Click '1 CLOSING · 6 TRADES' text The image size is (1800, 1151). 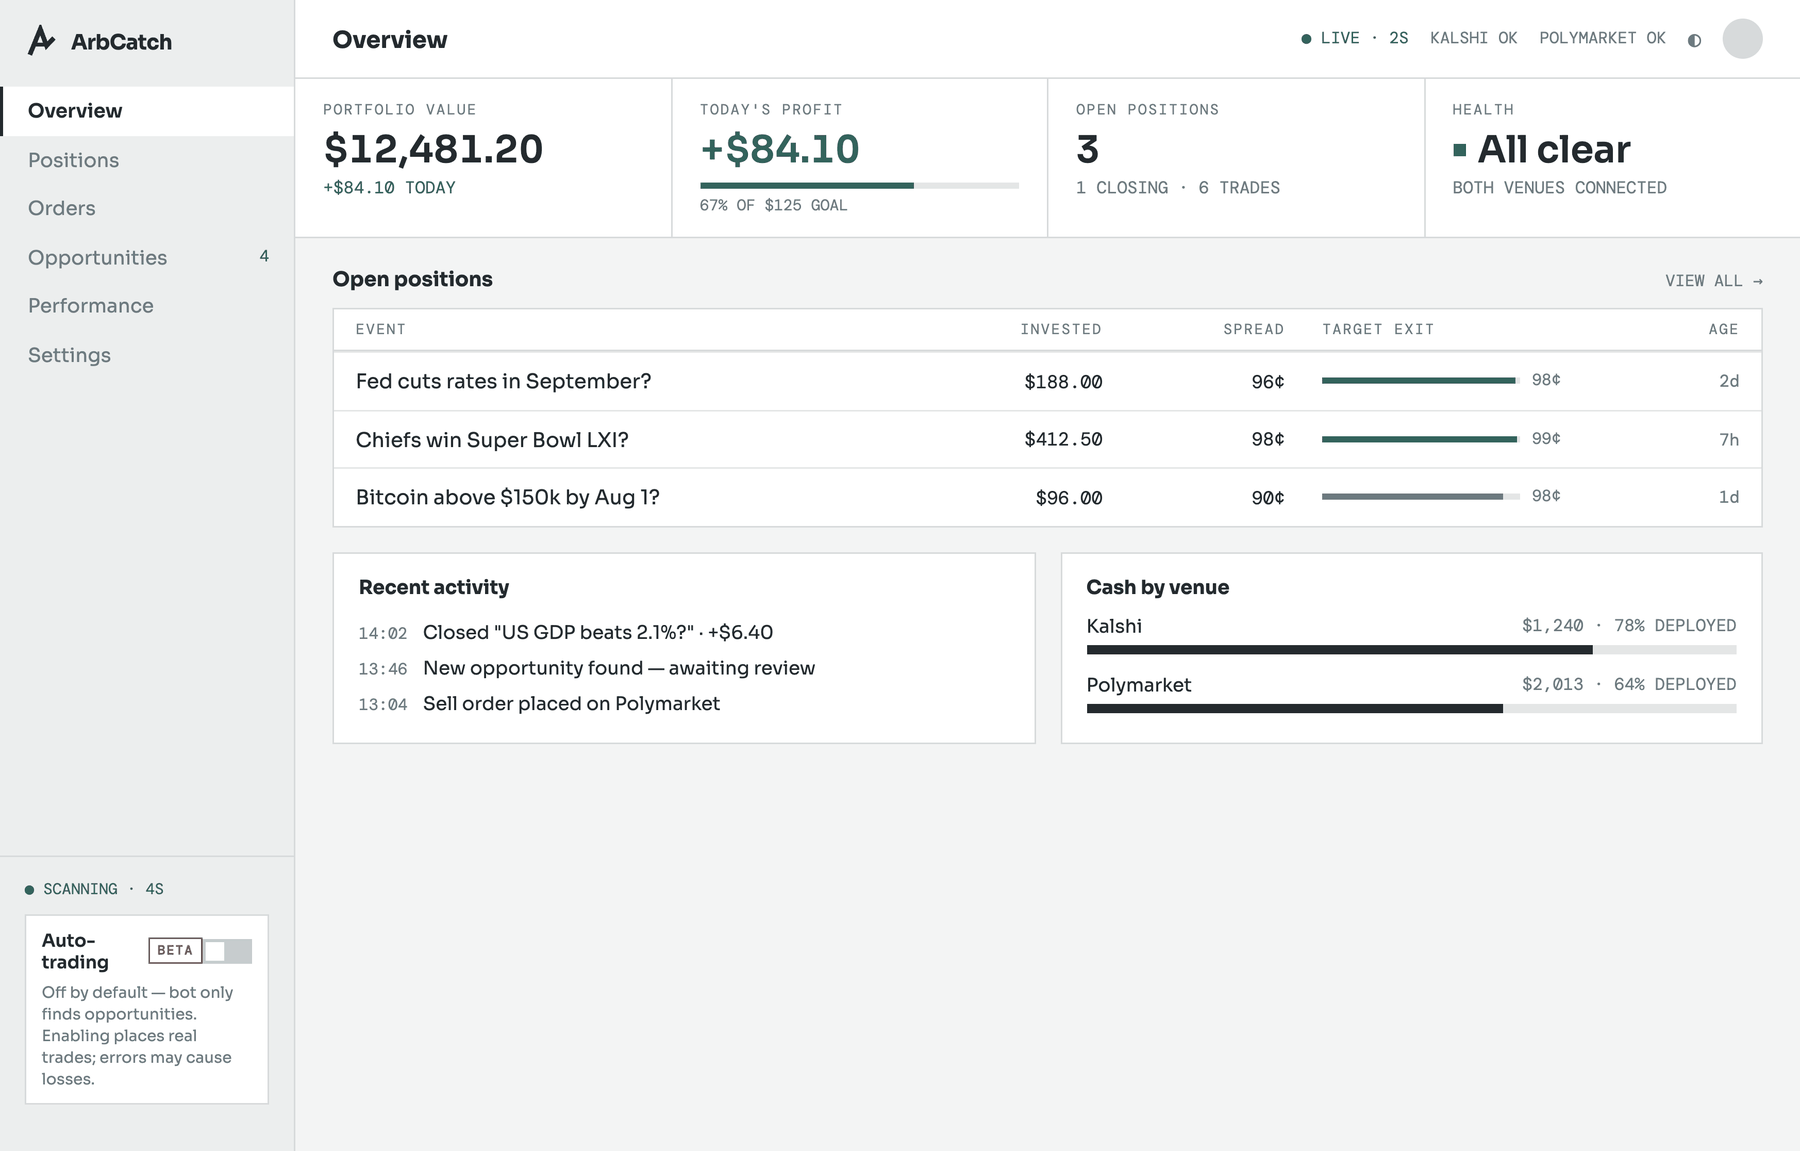pos(1178,188)
